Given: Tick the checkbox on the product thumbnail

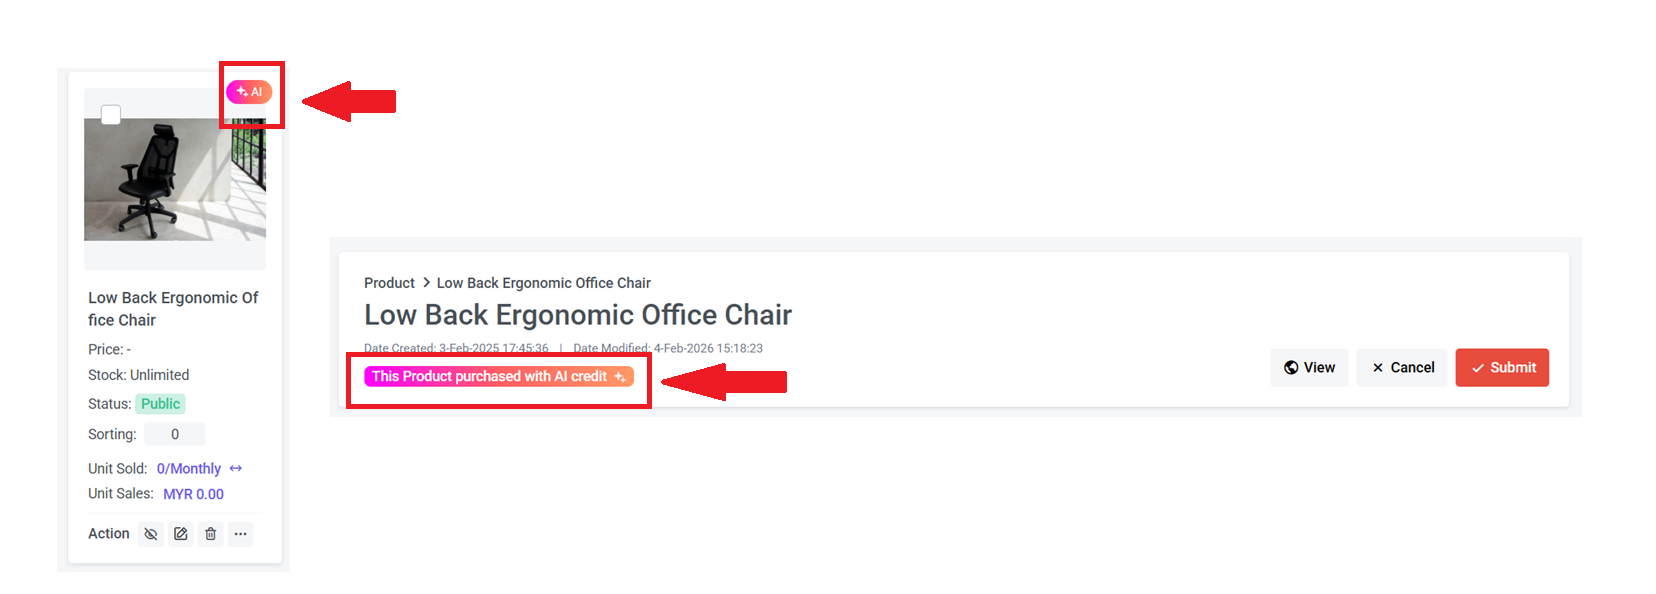Looking at the screenshot, I should click(x=111, y=115).
